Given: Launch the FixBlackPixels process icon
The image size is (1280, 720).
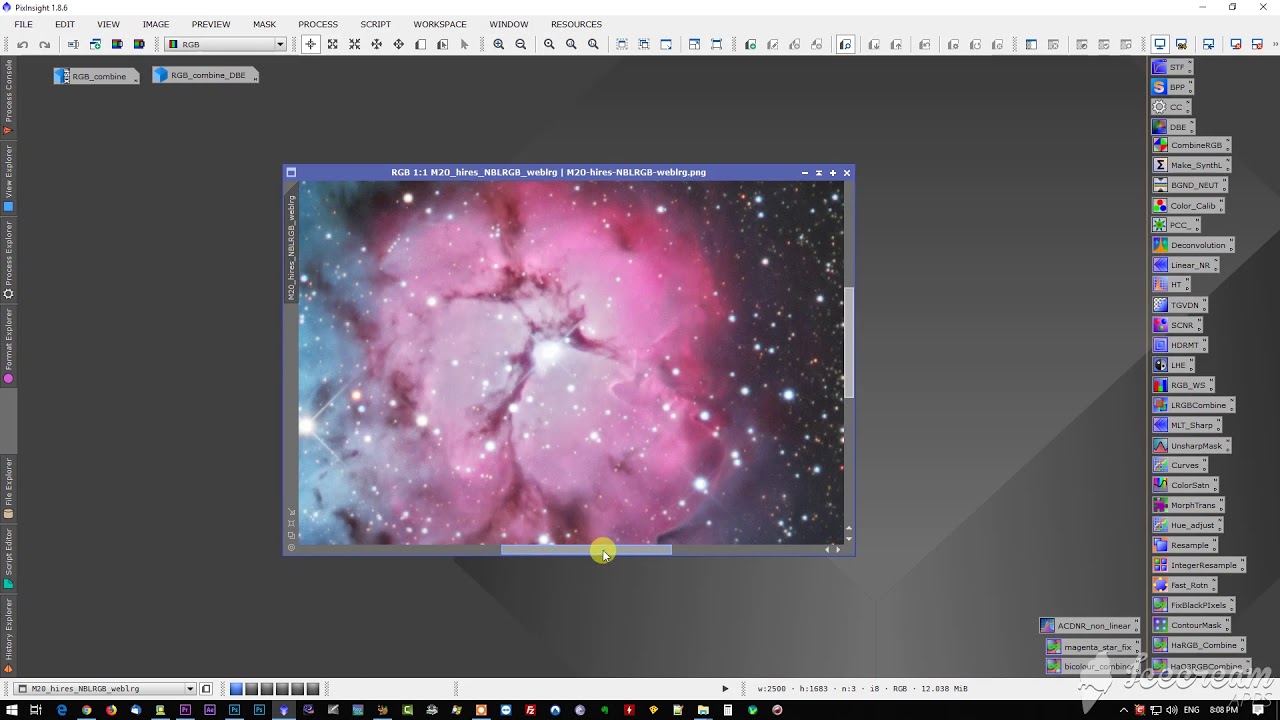Looking at the screenshot, I should pyautogui.click(x=1193, y=605).
